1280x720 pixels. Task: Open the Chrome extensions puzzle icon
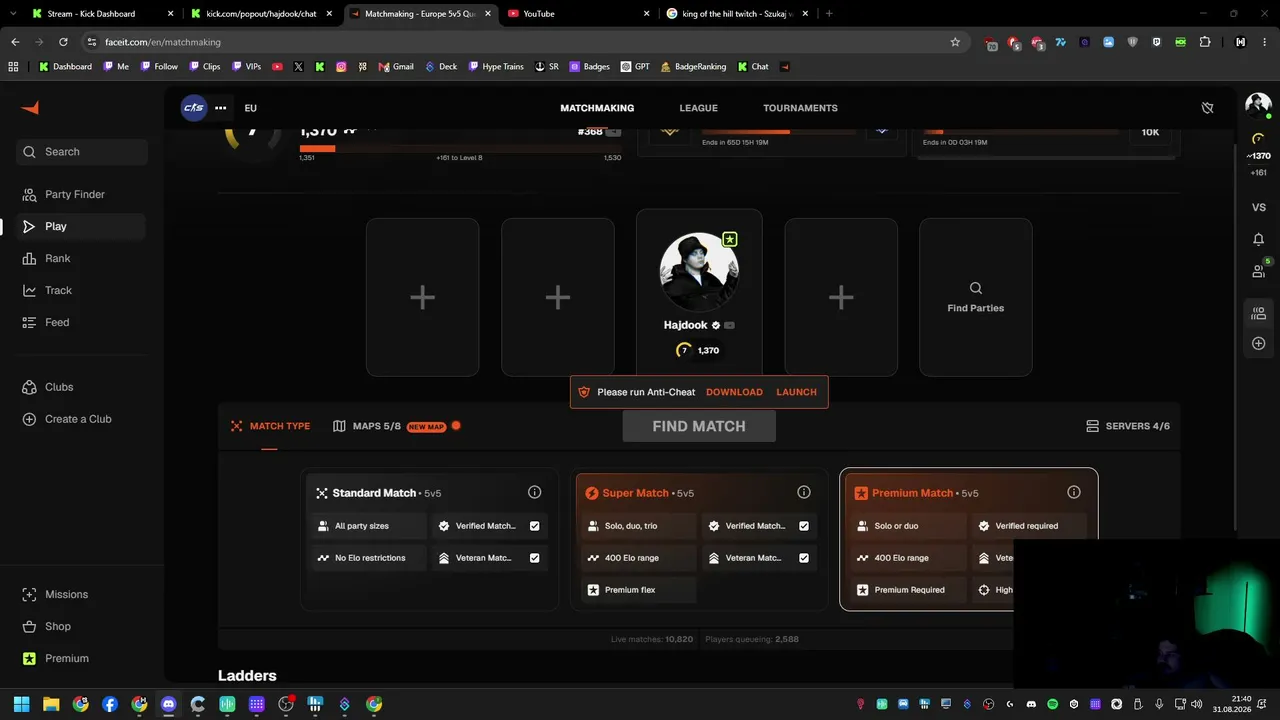point(1204,42)
